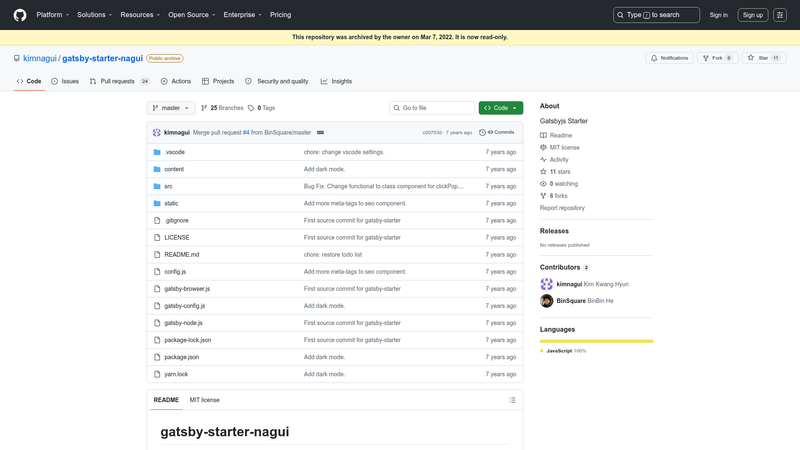Screen dimensions: 800x450
Task: Click the BinSquare contributor avatar
Action: click(x=546, y=301)
